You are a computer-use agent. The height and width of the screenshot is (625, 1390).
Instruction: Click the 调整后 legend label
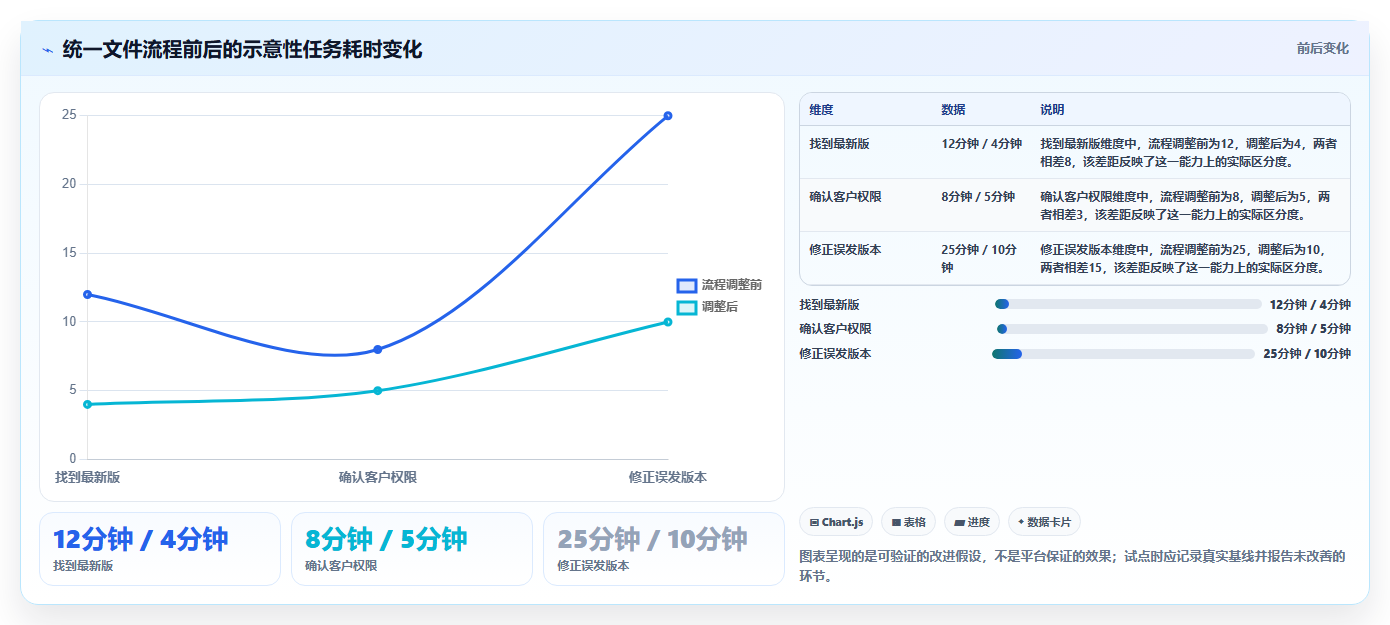click(x=720, y=308)
